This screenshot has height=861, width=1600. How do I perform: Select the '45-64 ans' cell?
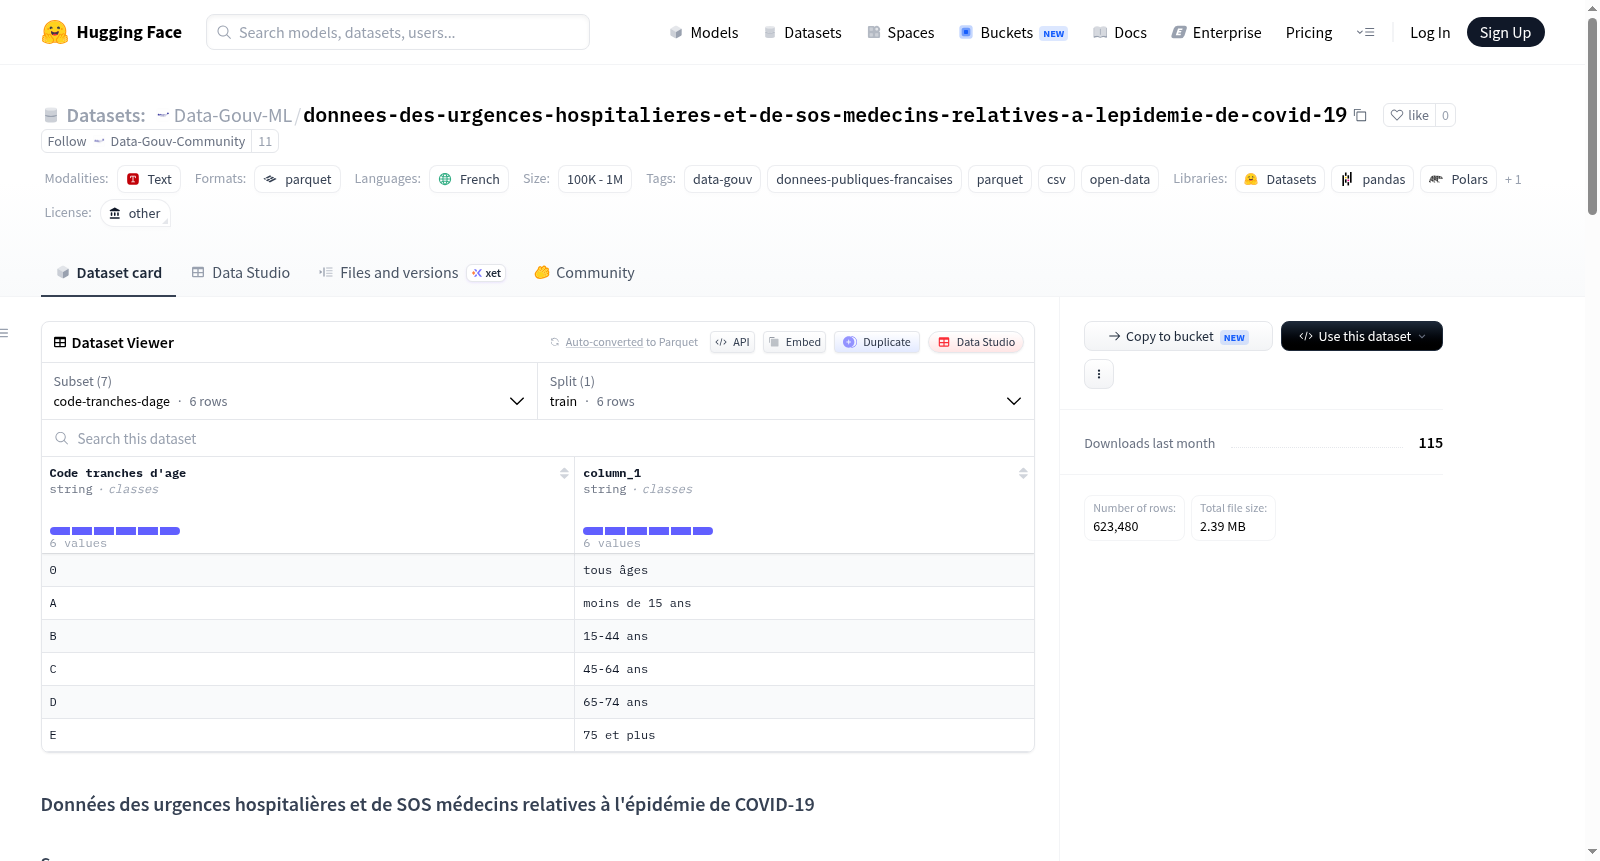pyautogui.click(x=804, y=669)
